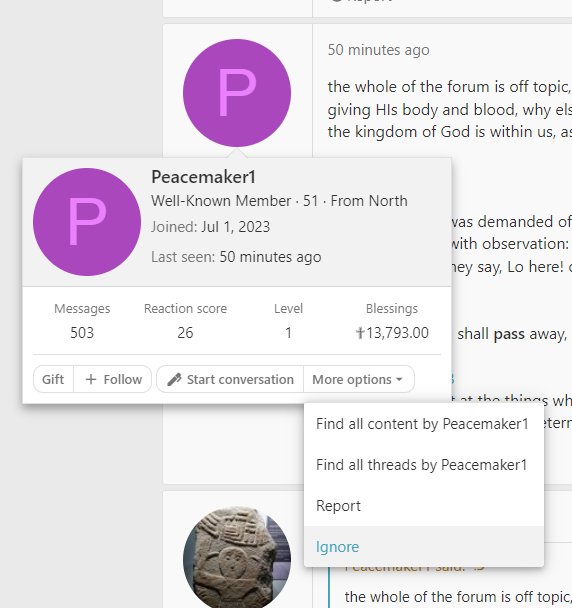Follow Peacemaker1 using the Follow button
The height and width of the screenshot is (608, 572).
[x=113, y=379]
